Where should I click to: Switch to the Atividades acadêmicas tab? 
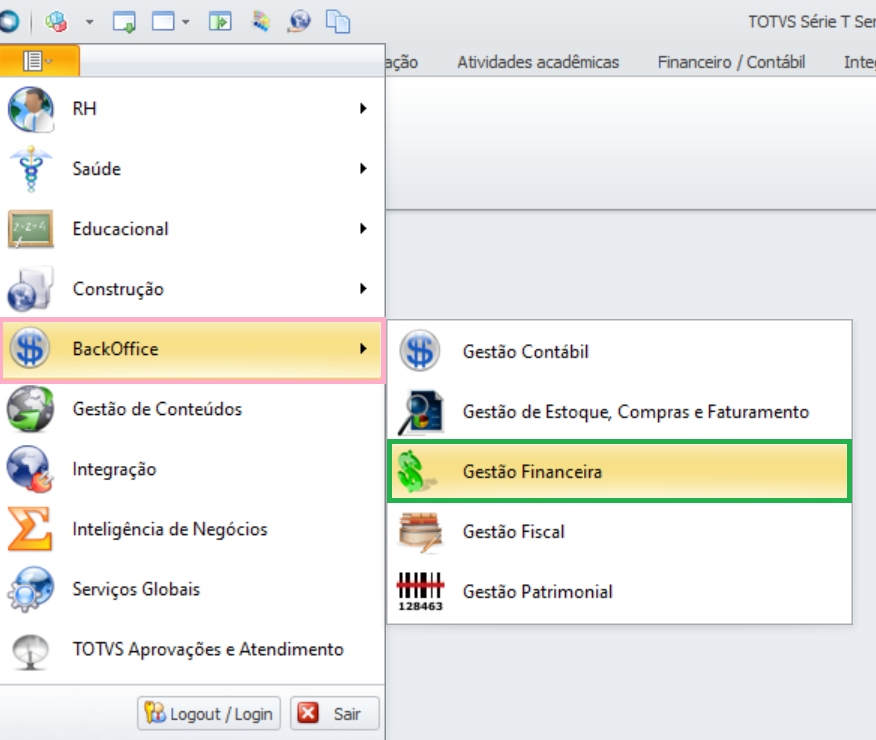pyautogui.click(x=538, y=62)
